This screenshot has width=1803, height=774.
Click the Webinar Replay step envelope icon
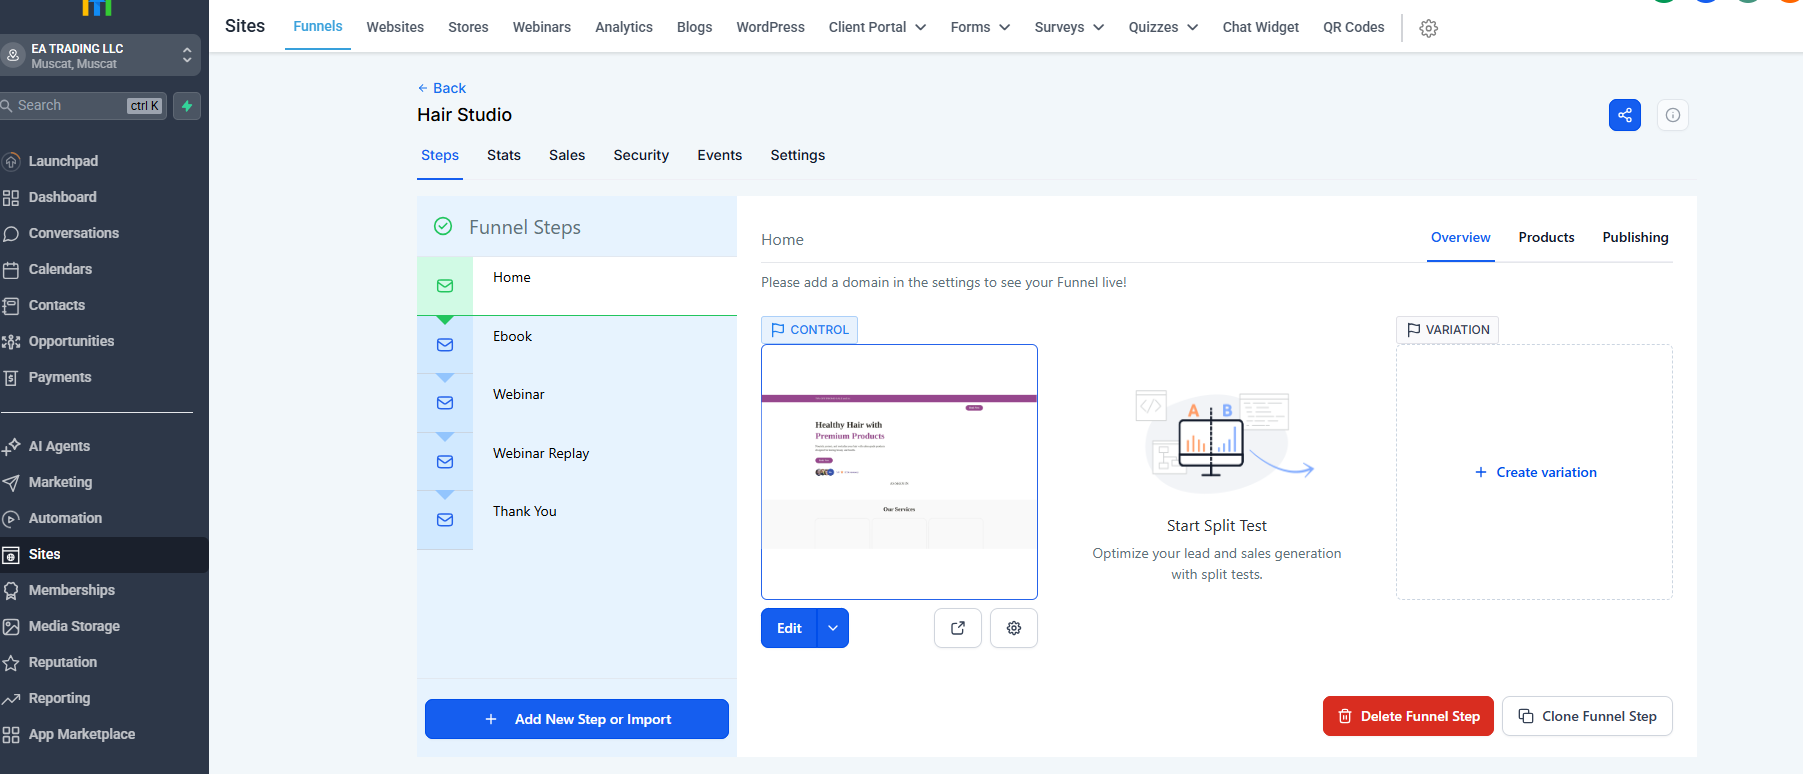[x=445, y=462]
